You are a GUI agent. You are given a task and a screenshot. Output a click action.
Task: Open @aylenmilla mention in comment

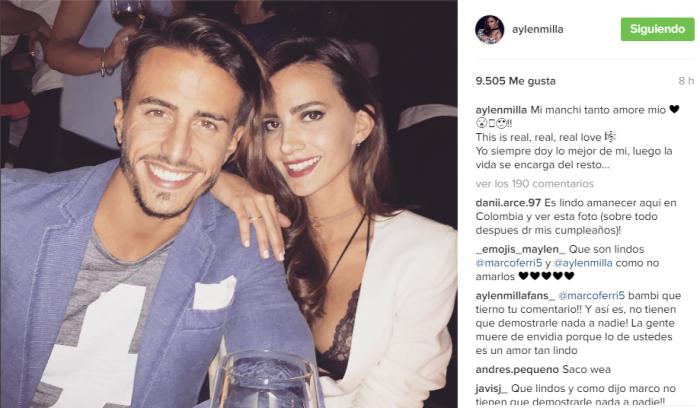tap(583, 263)
